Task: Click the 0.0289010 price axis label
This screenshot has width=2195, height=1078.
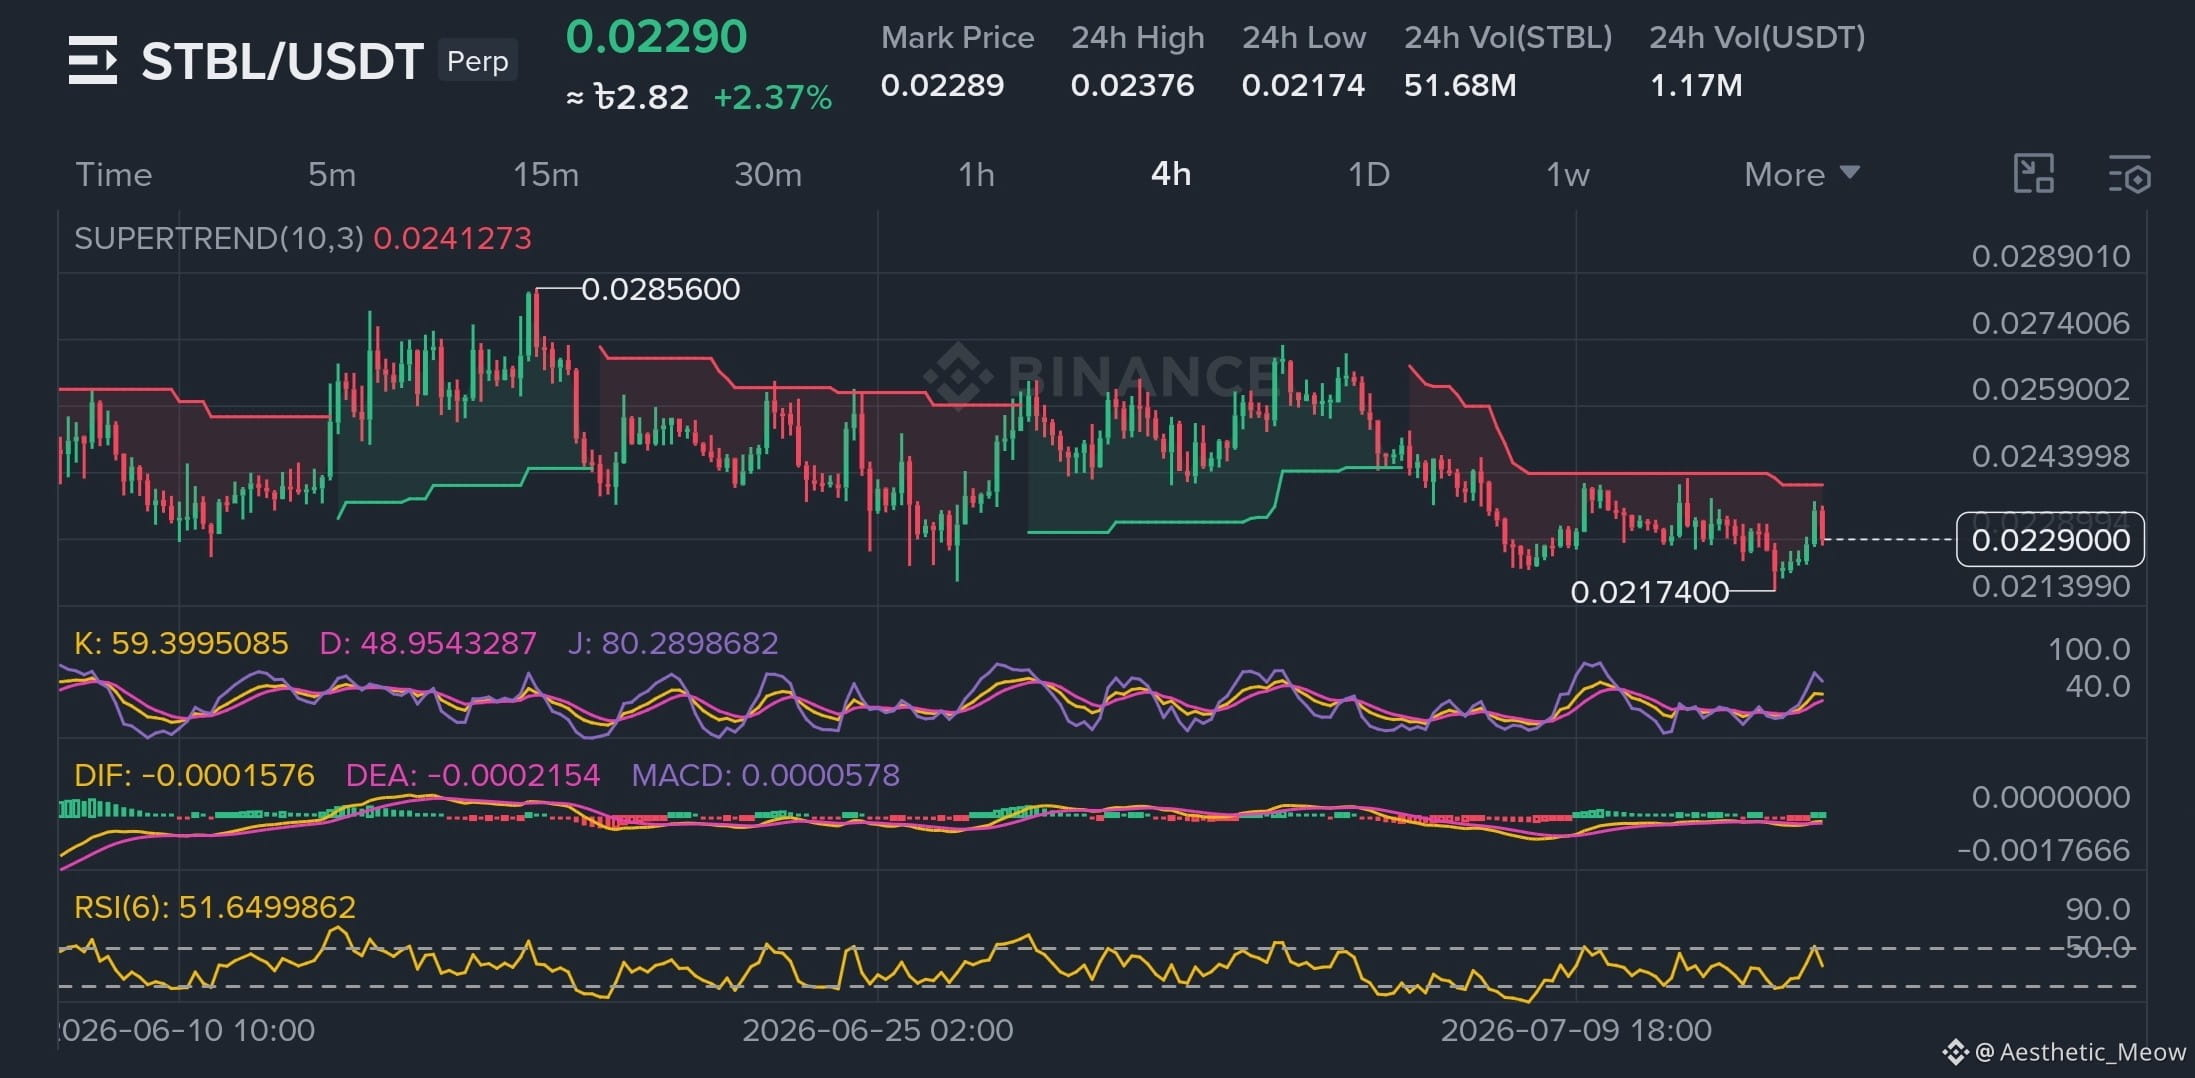Action: (2051, 256)
